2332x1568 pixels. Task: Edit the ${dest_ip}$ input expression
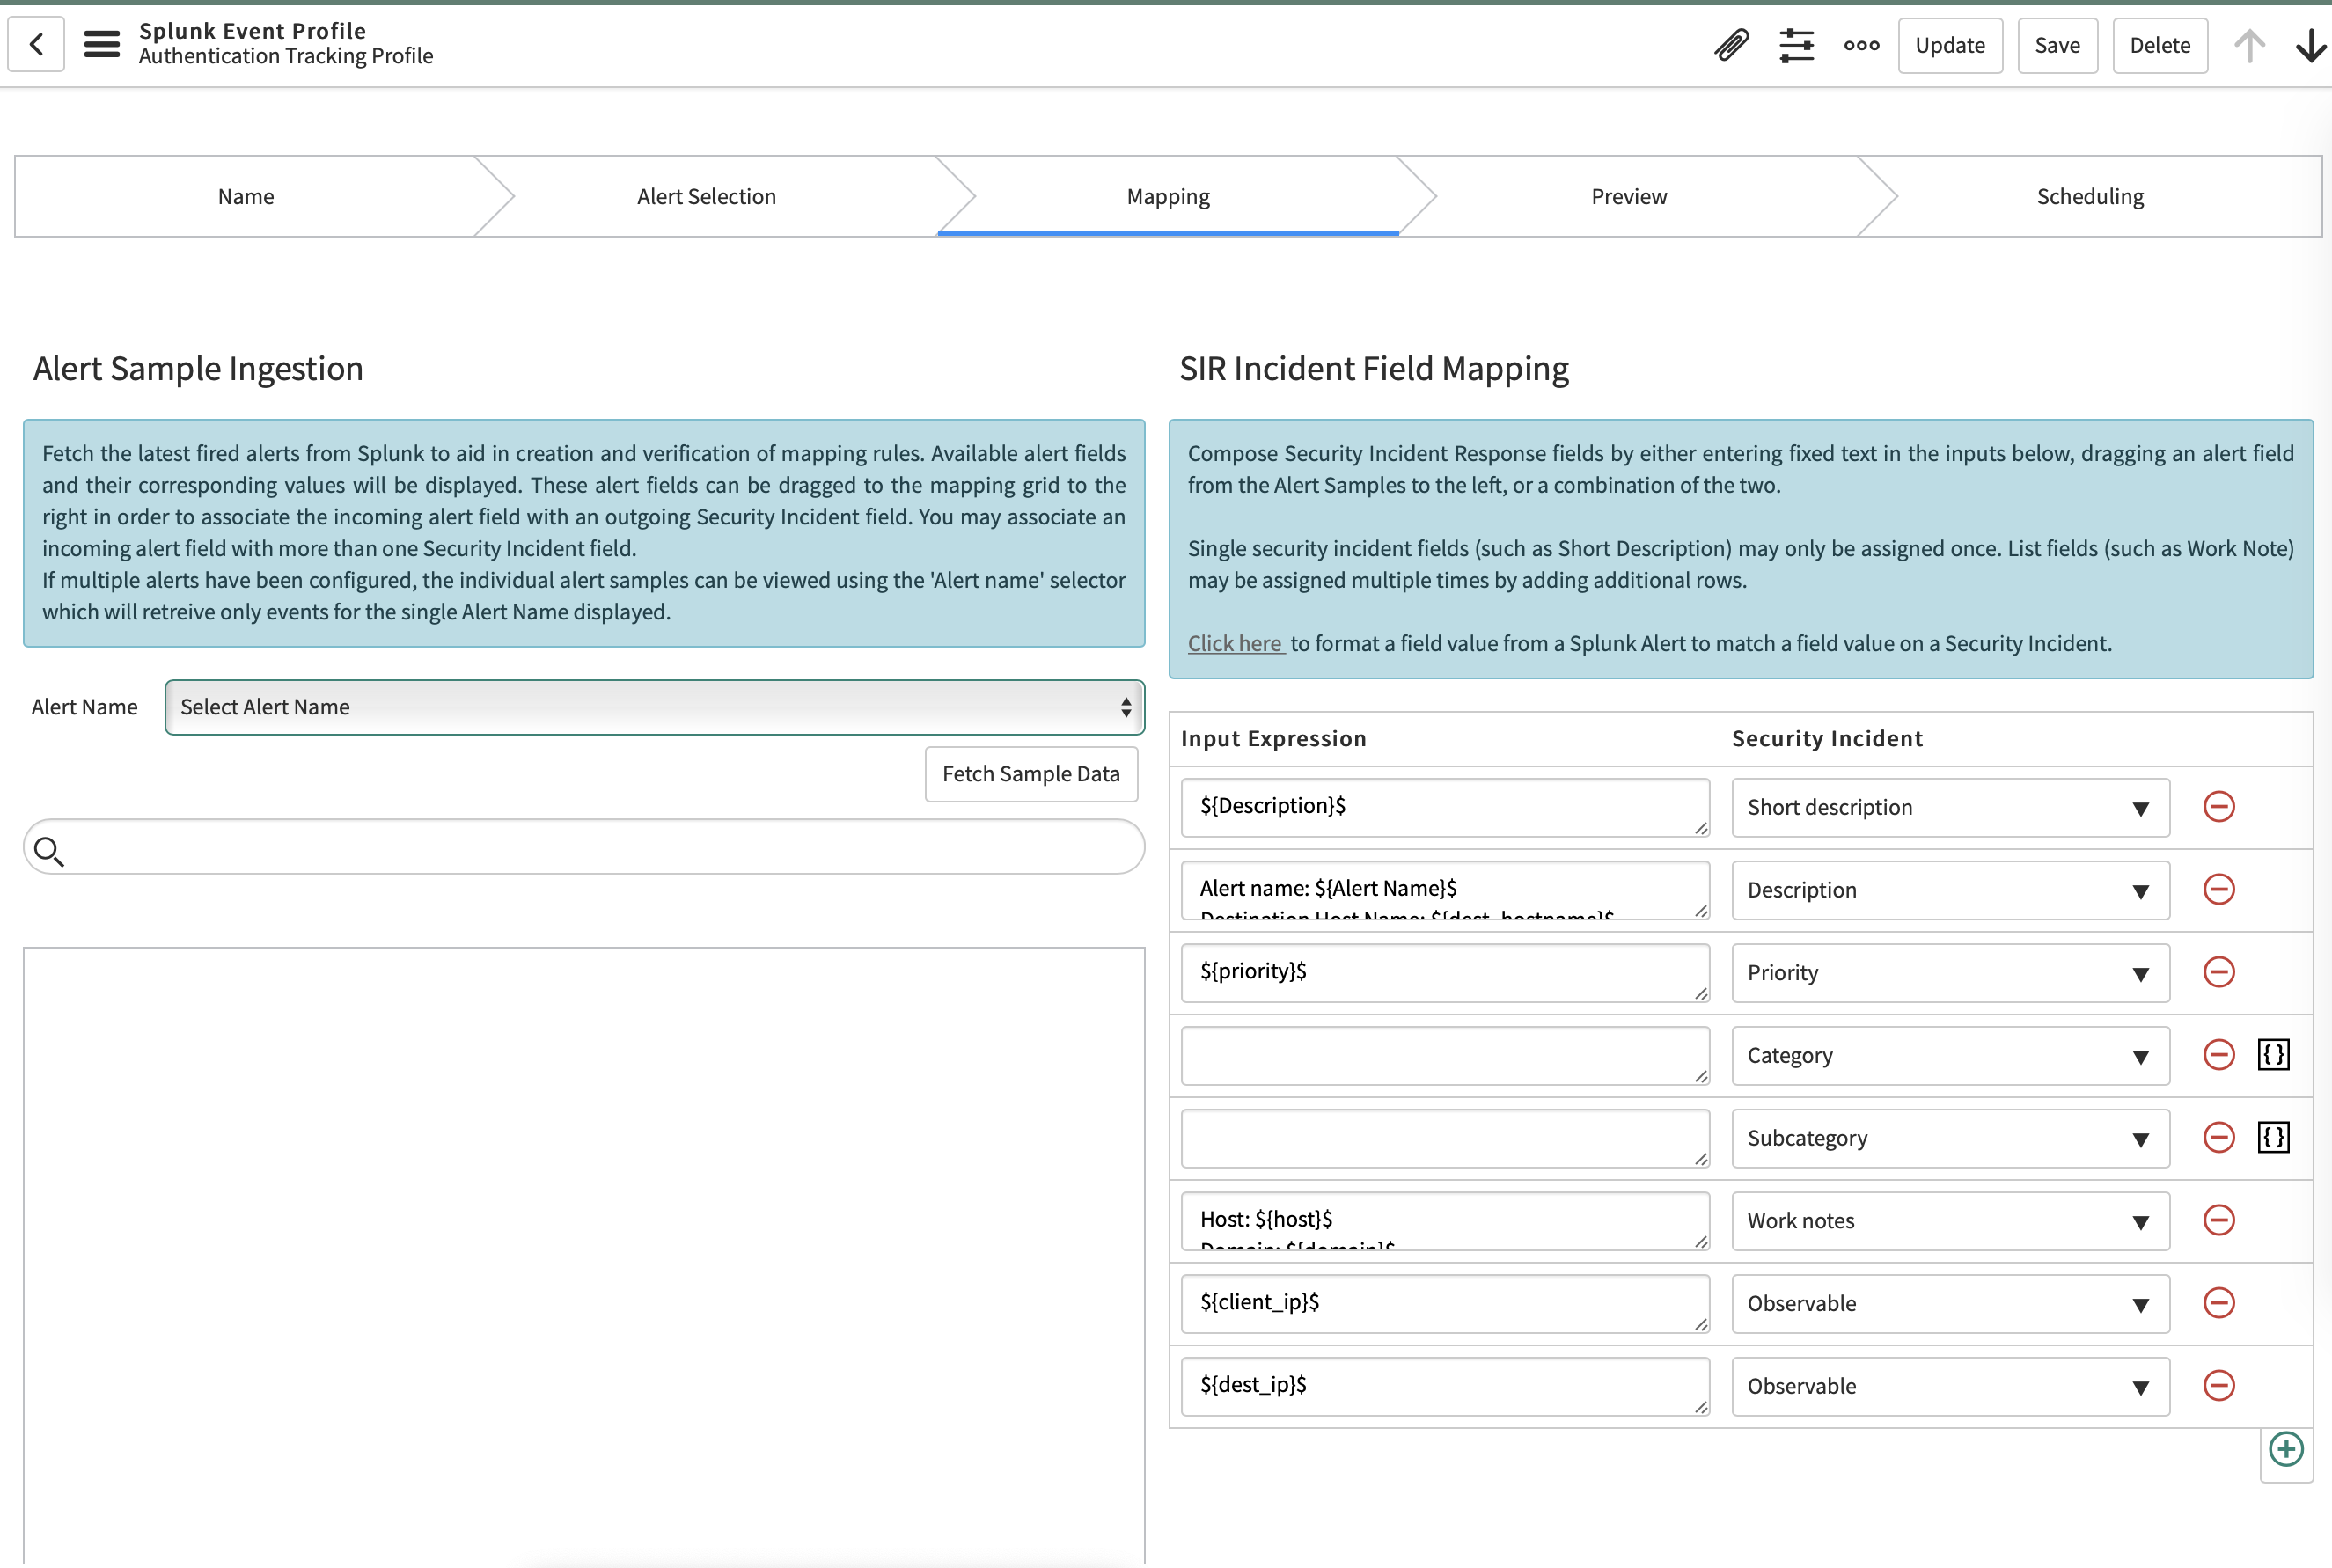1445,1387
